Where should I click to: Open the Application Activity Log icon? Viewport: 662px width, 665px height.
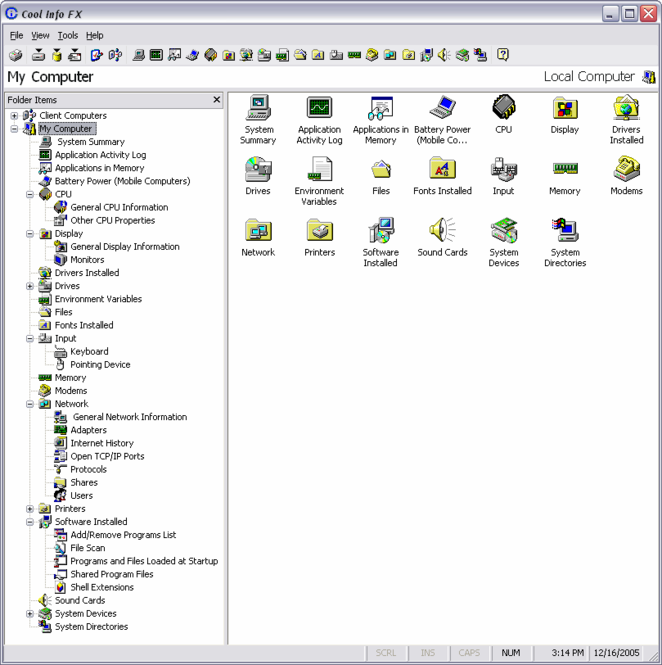[x=319, y=108]
